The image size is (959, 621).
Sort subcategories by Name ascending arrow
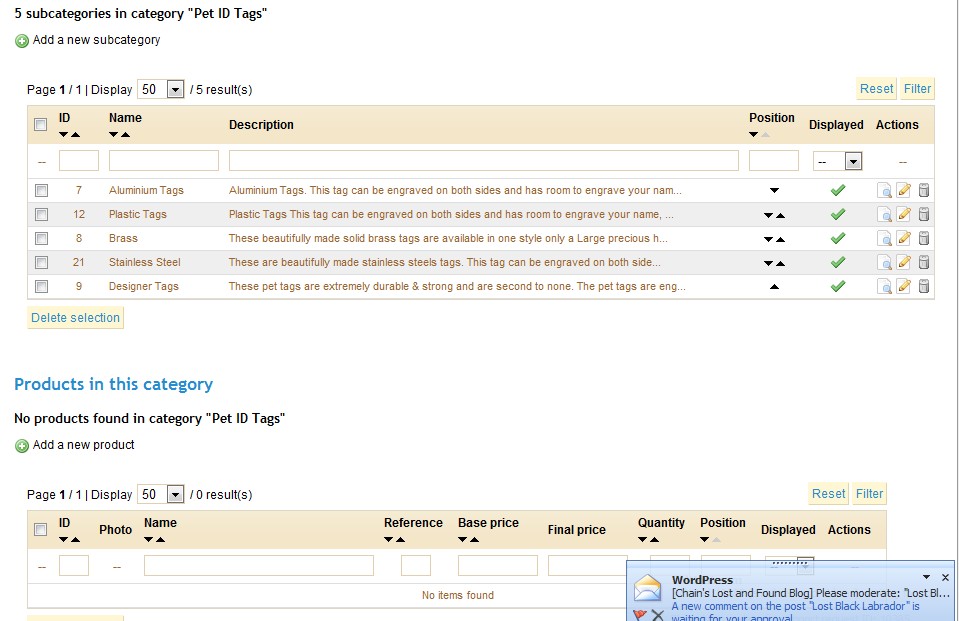coord(125,135)
